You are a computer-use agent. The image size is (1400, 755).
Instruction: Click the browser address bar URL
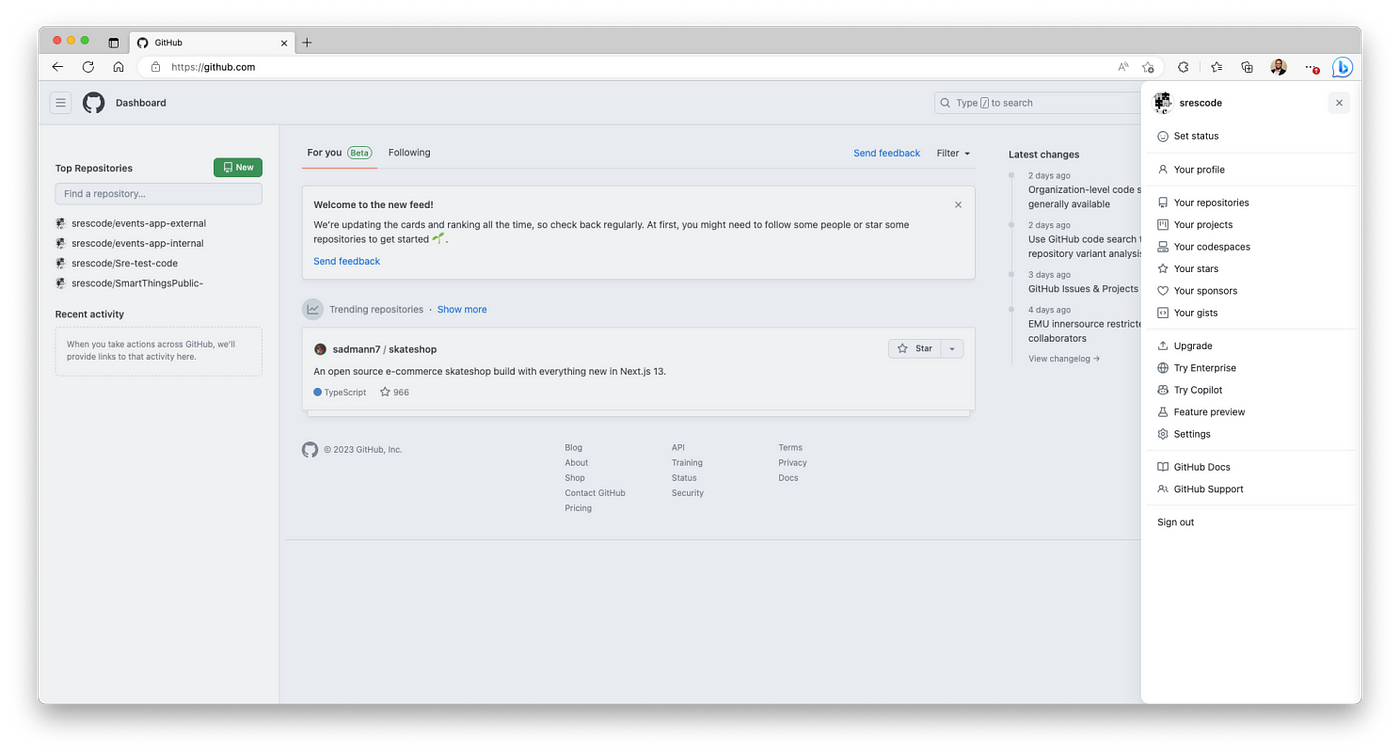[213, 67]
